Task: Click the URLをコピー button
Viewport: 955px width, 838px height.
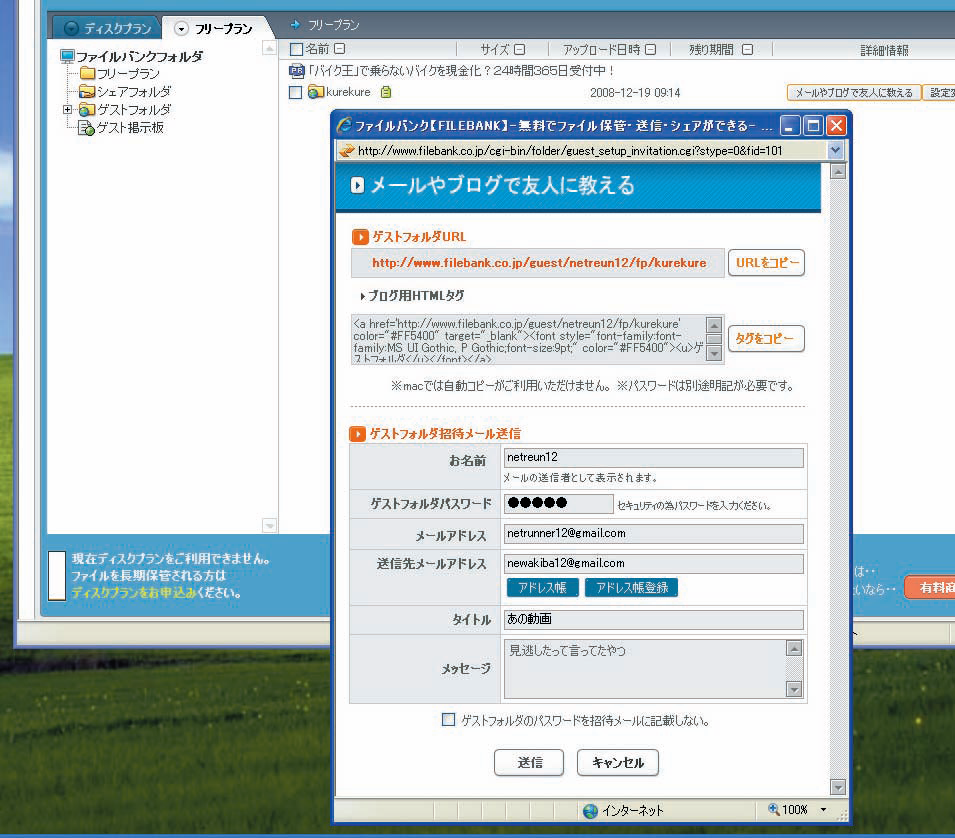Action: [x=766, y=263]
